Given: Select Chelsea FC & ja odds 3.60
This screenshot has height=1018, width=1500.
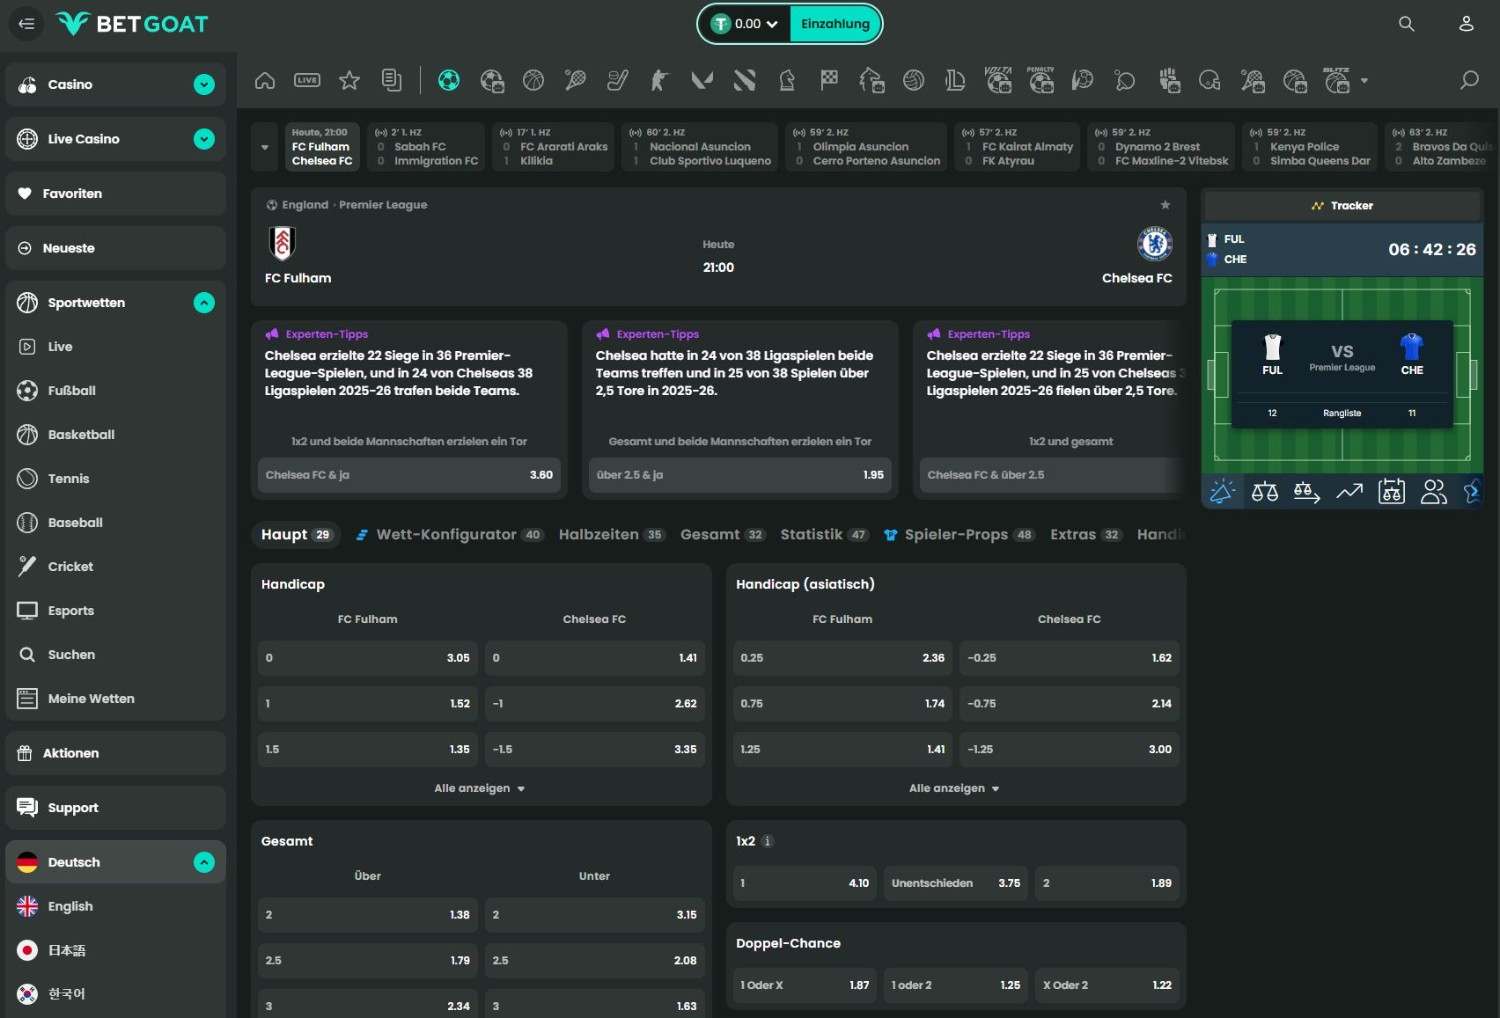Looking at the screenshot, I should (x=409, y=475).
